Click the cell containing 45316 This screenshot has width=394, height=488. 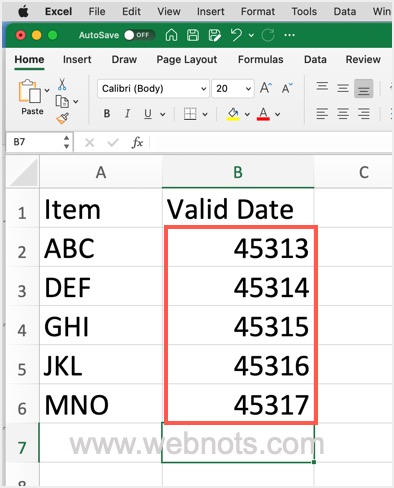click(238, 365)
